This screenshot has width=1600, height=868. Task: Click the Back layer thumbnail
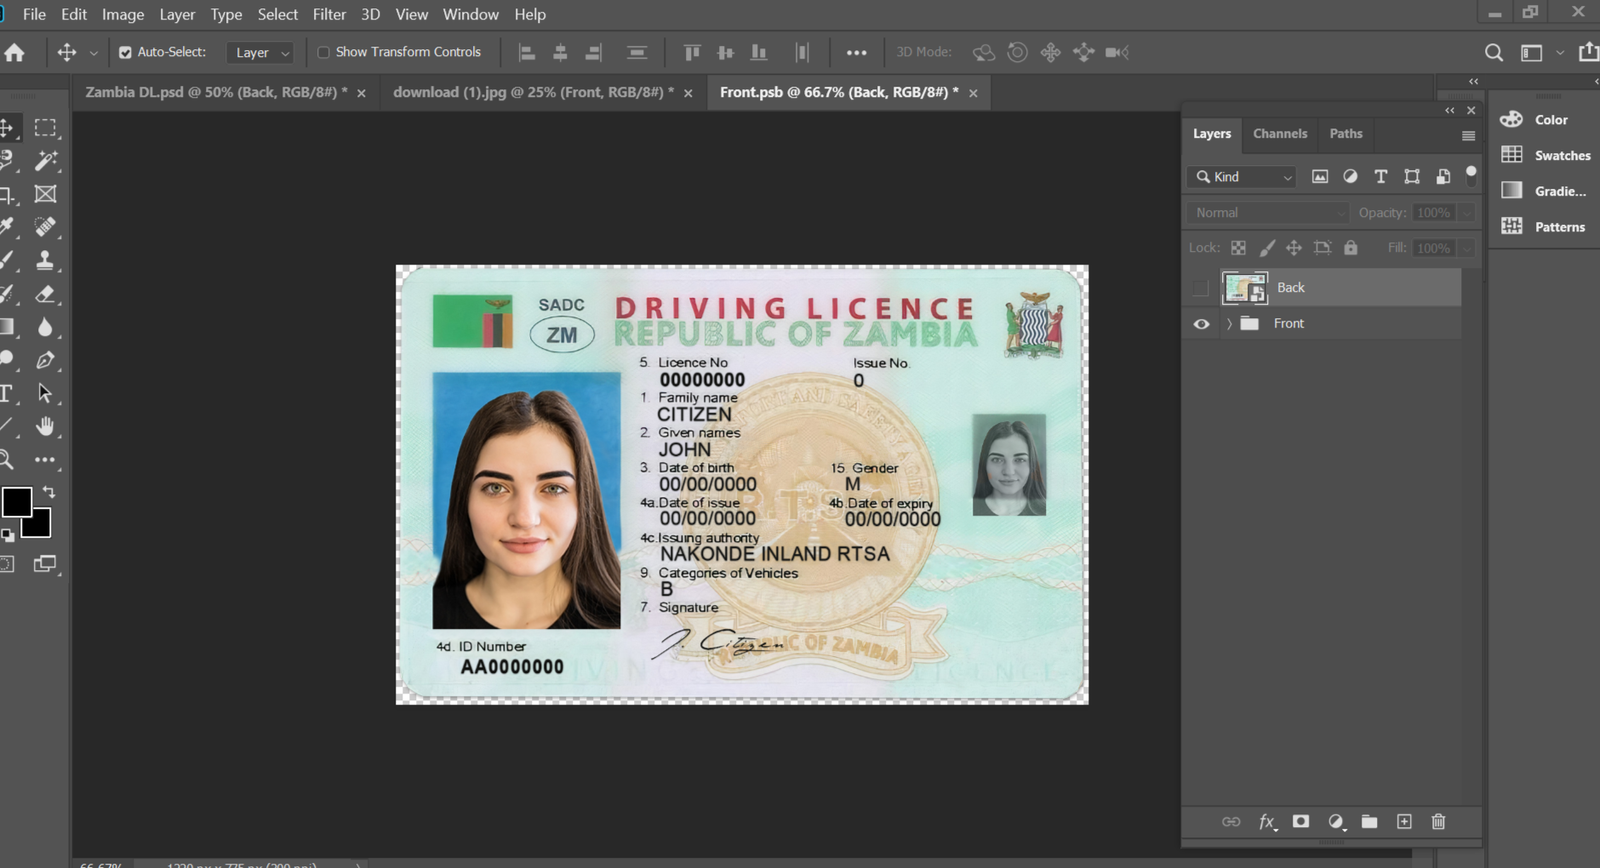click(x=1245, y=288)
